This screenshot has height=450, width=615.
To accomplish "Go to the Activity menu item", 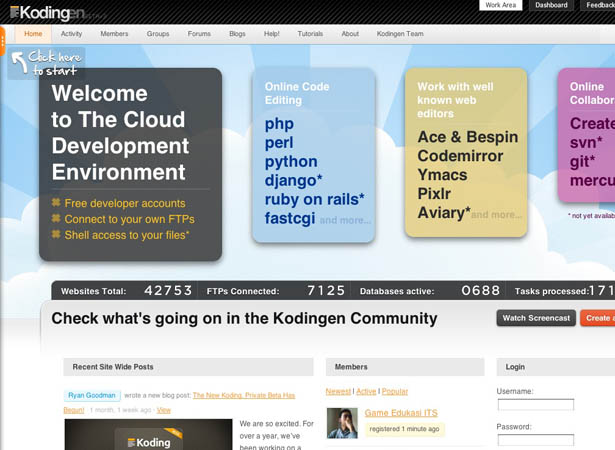I will [71, 34].
